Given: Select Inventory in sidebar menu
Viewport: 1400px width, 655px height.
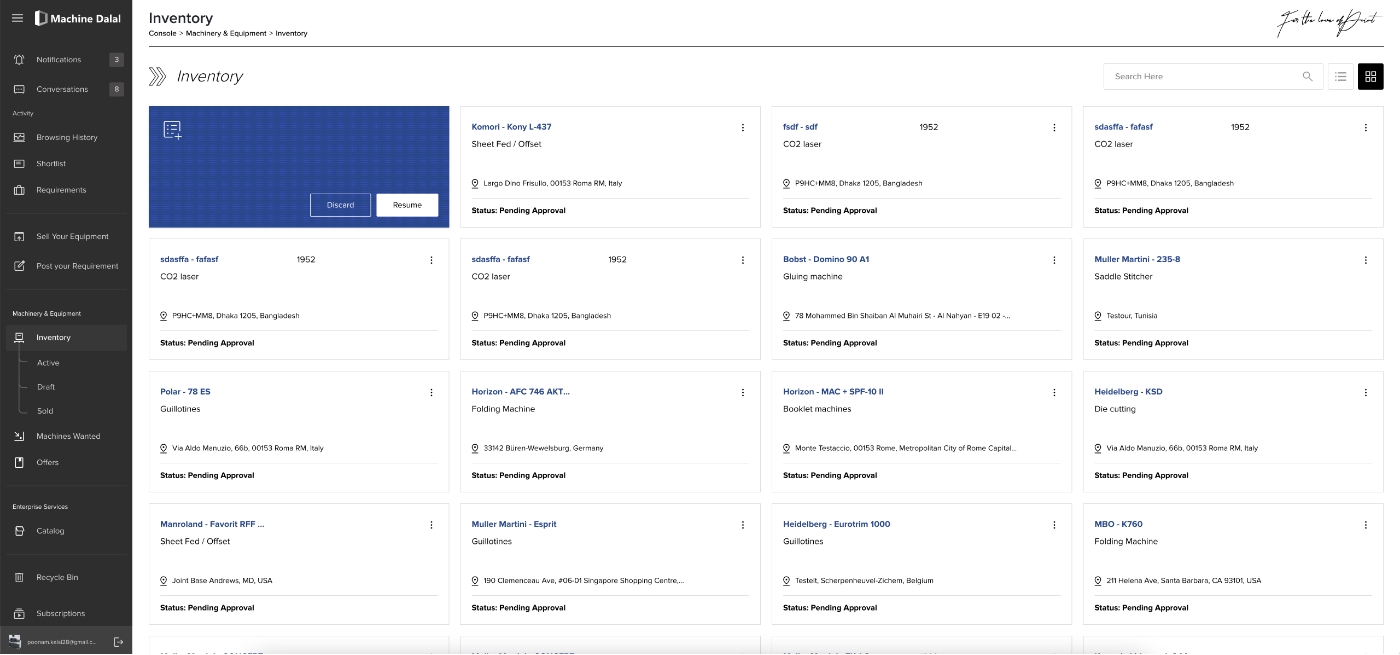Looking at the screenshot, I should pyautogui.click(x=65, y=338).
